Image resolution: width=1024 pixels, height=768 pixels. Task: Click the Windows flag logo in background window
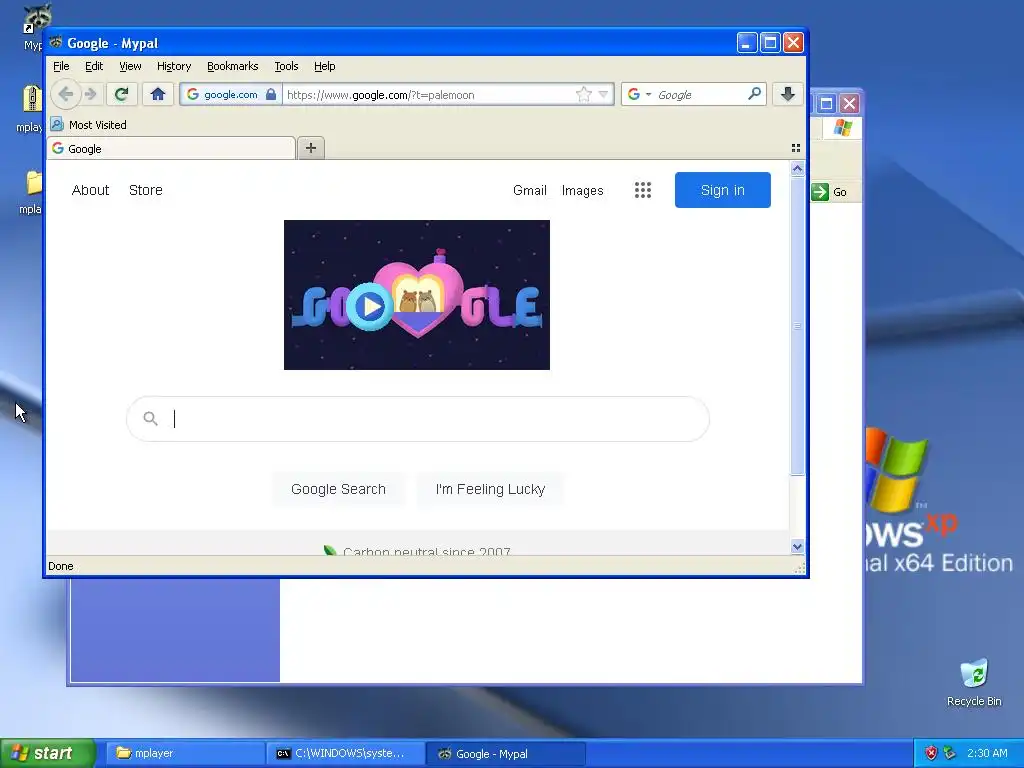[x=842, y=127]
